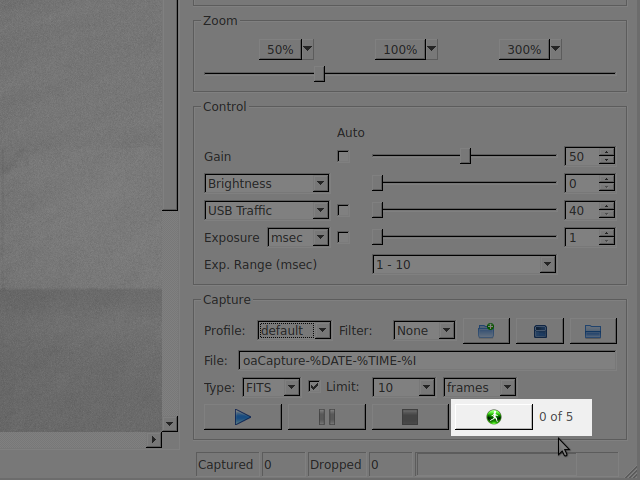Screen dimensions: 640x480
Task: Open the Filter None dropdown
Action: tap(447, 330)
